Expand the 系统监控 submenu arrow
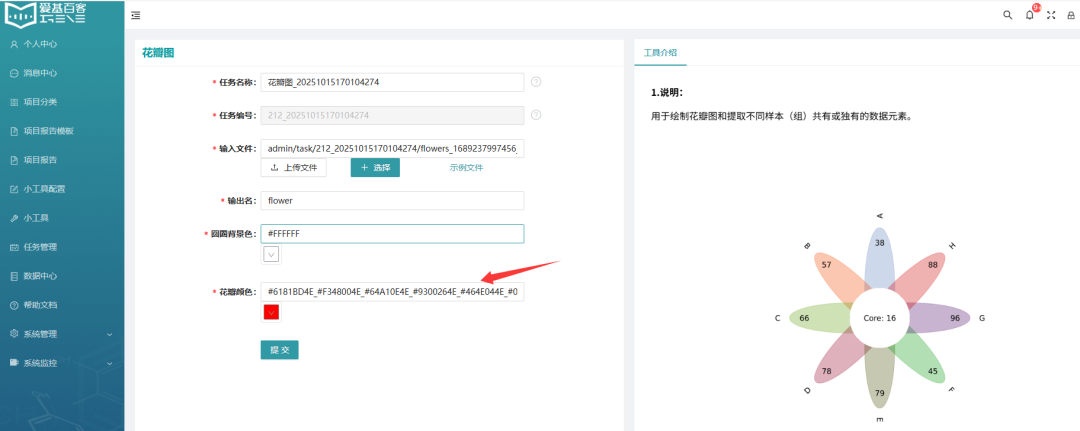 [x=110, y=364]
